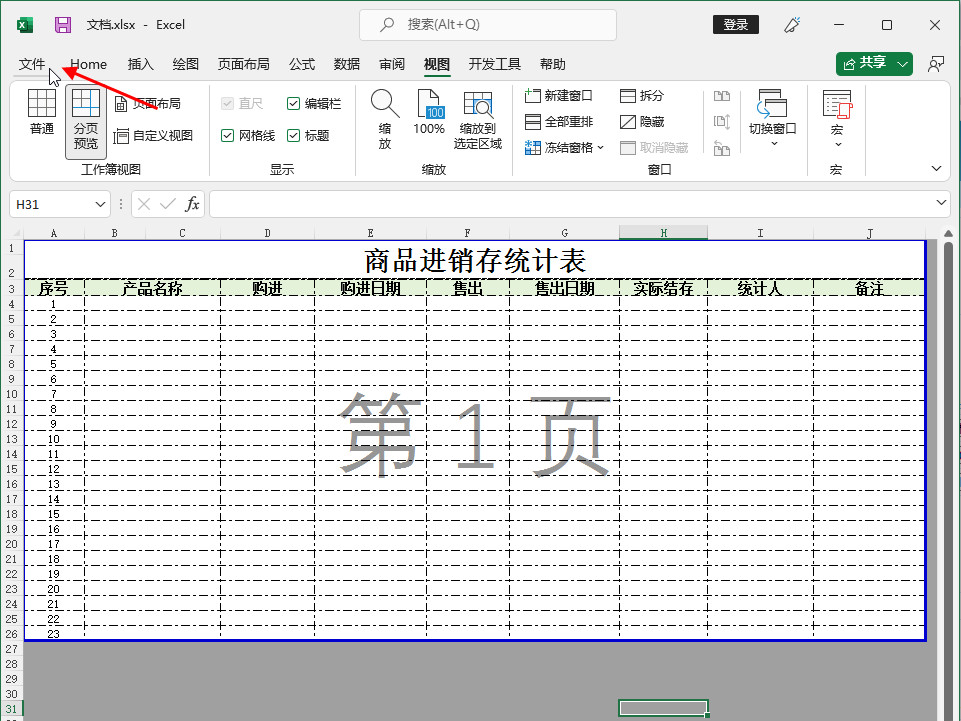Viewport: 961px width, 721px height.
Task: Switch to the Draw (绘图) tab
Action: click(x=186, y=64)
